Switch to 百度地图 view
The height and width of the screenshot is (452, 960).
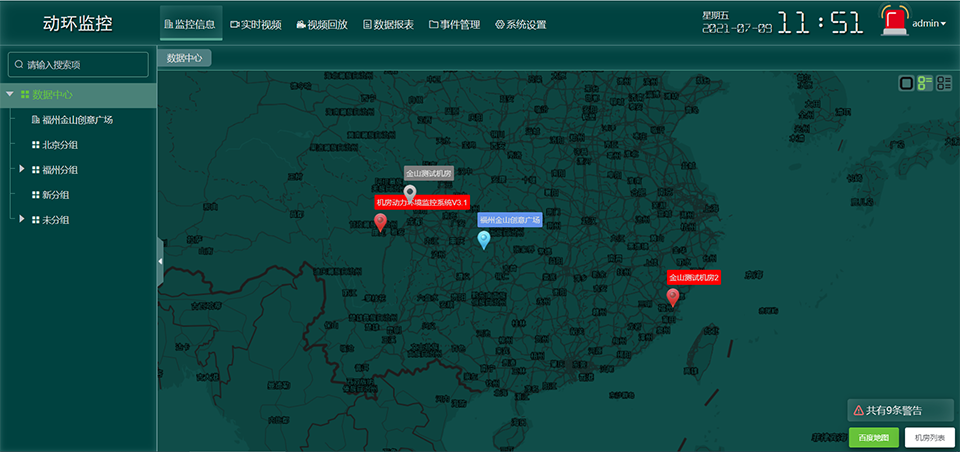(874, 438)
